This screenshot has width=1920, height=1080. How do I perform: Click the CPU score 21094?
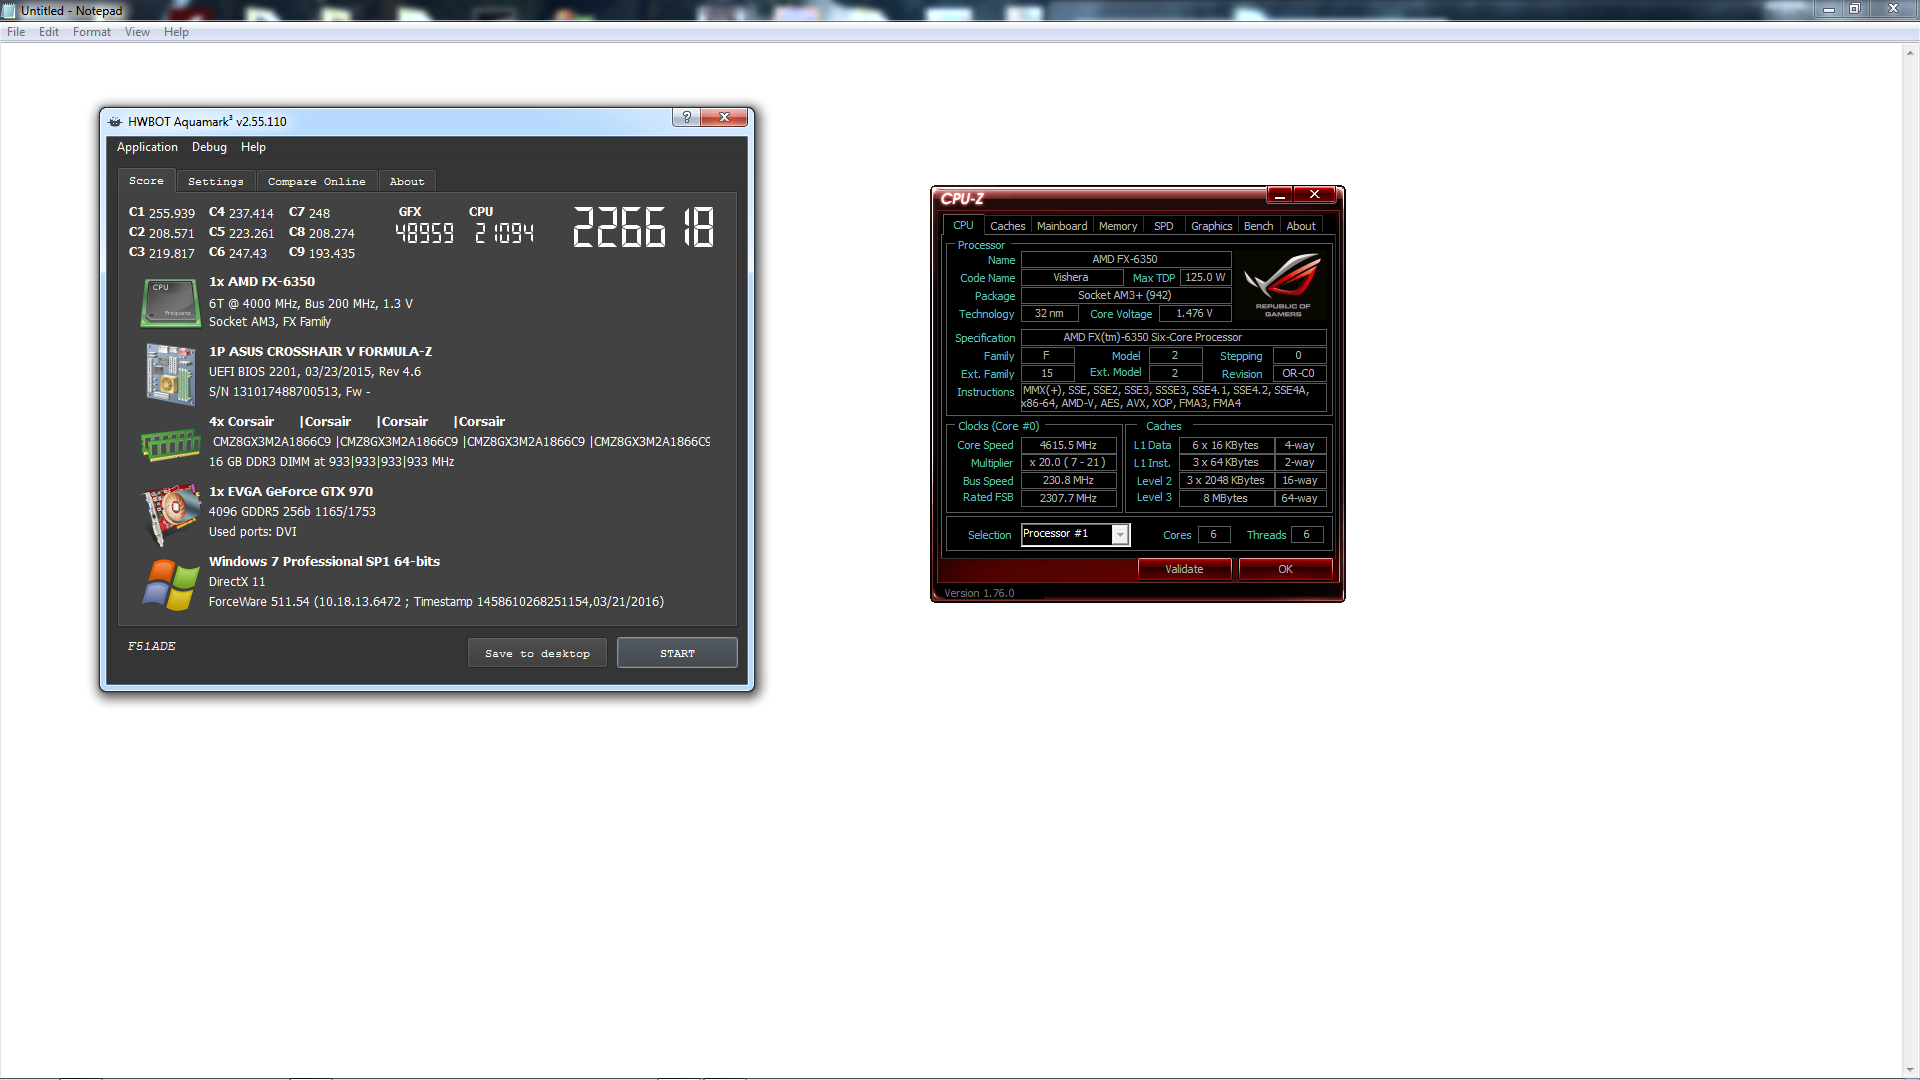coord(505,234)
